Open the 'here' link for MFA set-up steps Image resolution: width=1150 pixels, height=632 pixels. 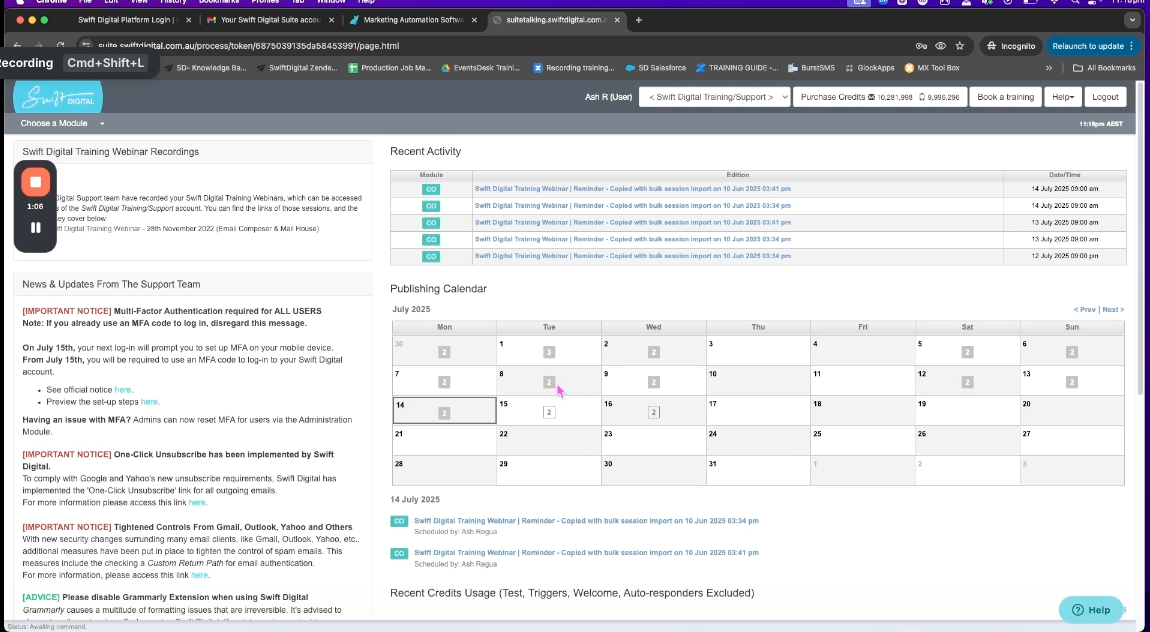[x=149, y=402]
